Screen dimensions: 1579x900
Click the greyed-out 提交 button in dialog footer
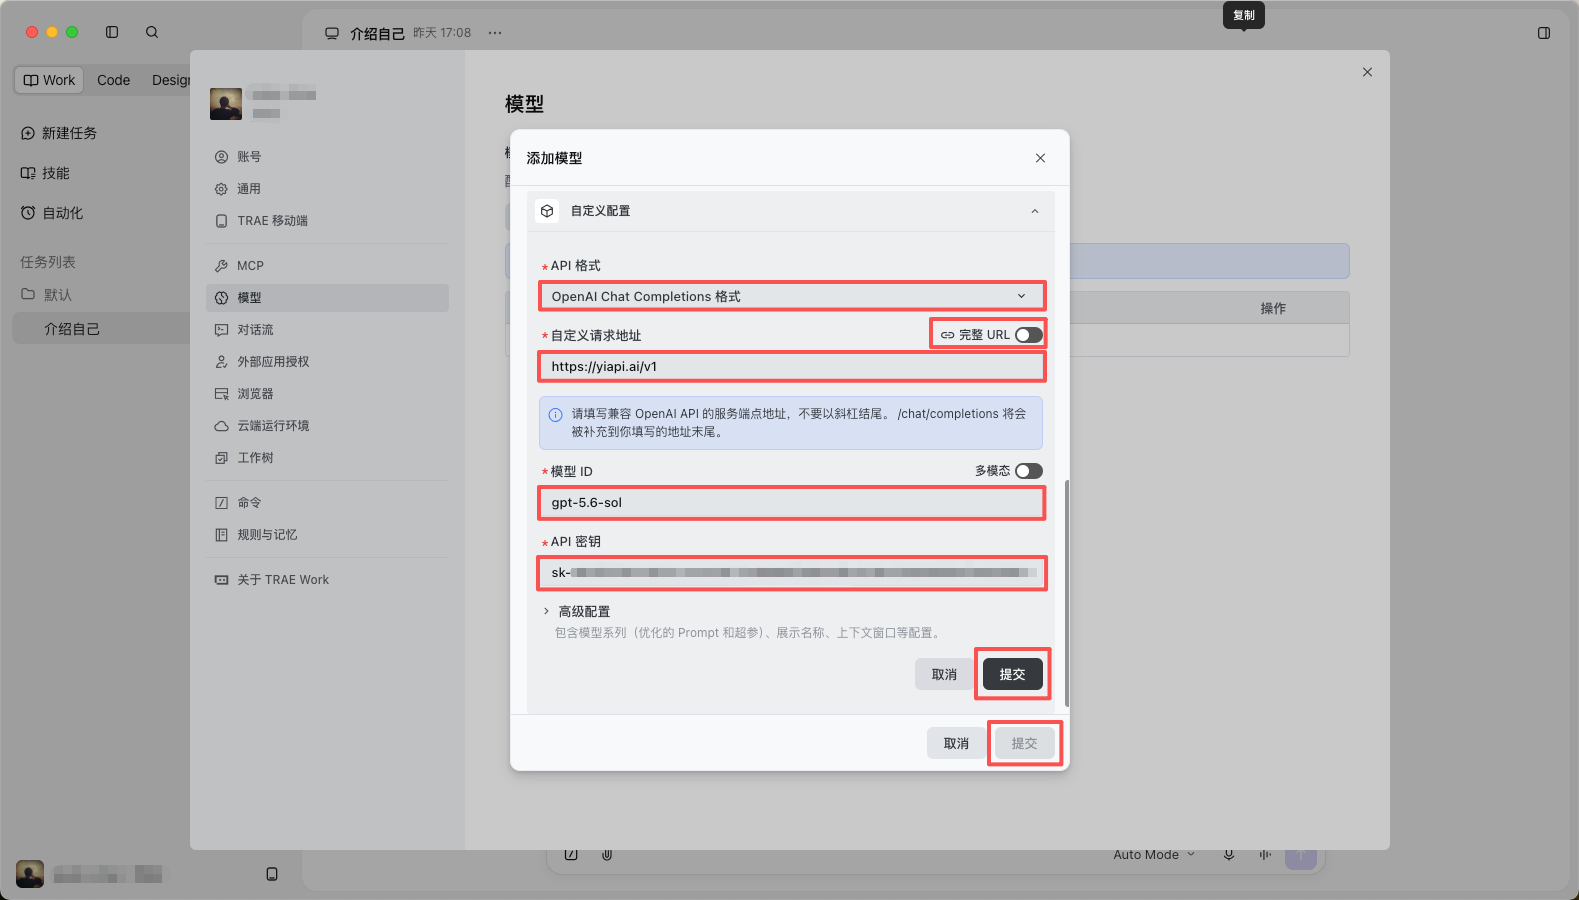(x=1024, y=743)
